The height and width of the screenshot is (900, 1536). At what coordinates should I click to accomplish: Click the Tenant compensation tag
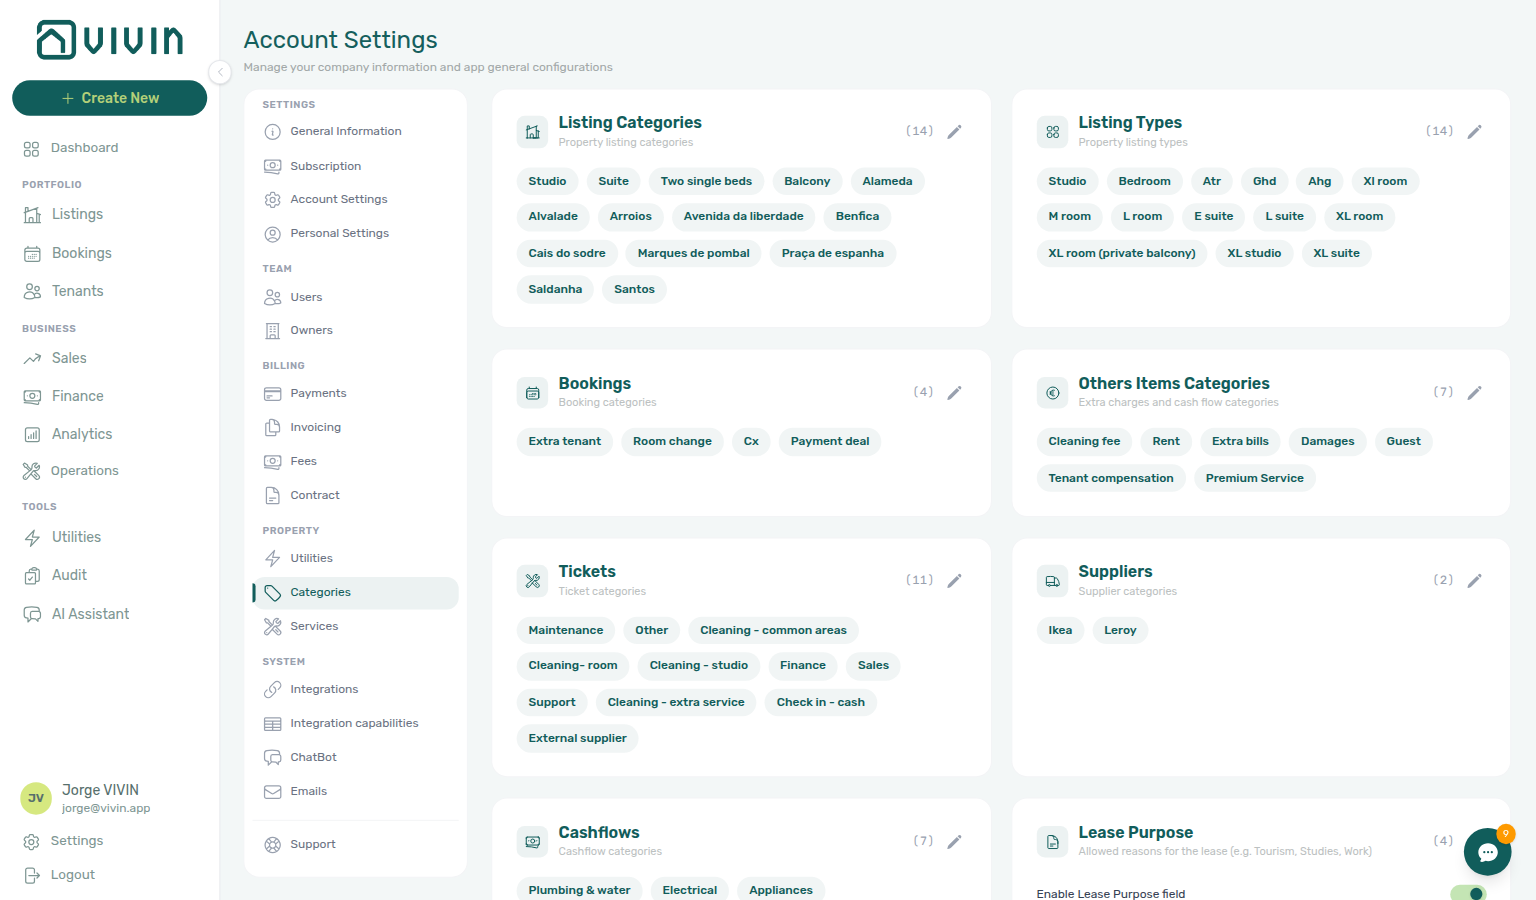click(x=1110, y=479)
